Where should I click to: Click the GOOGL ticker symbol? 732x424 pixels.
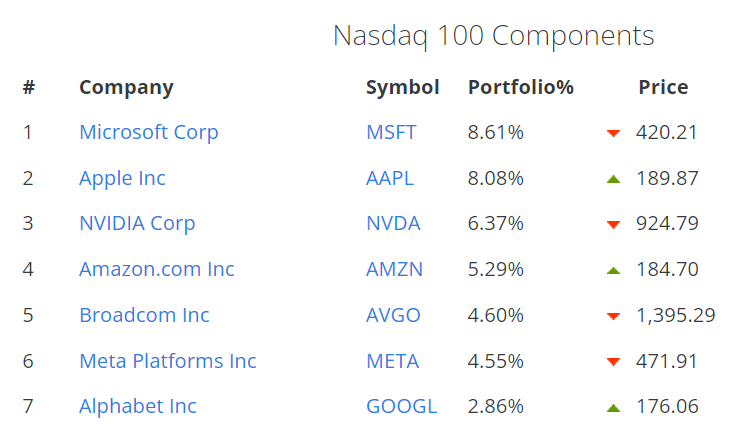(401, 406)
